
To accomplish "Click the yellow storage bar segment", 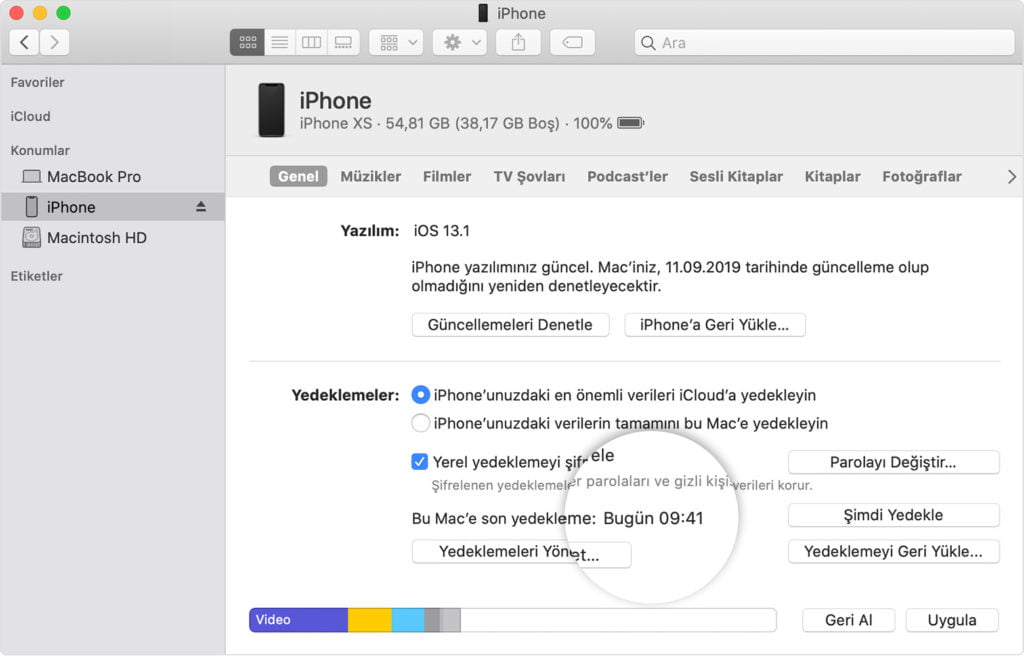I will pos(370,619).
